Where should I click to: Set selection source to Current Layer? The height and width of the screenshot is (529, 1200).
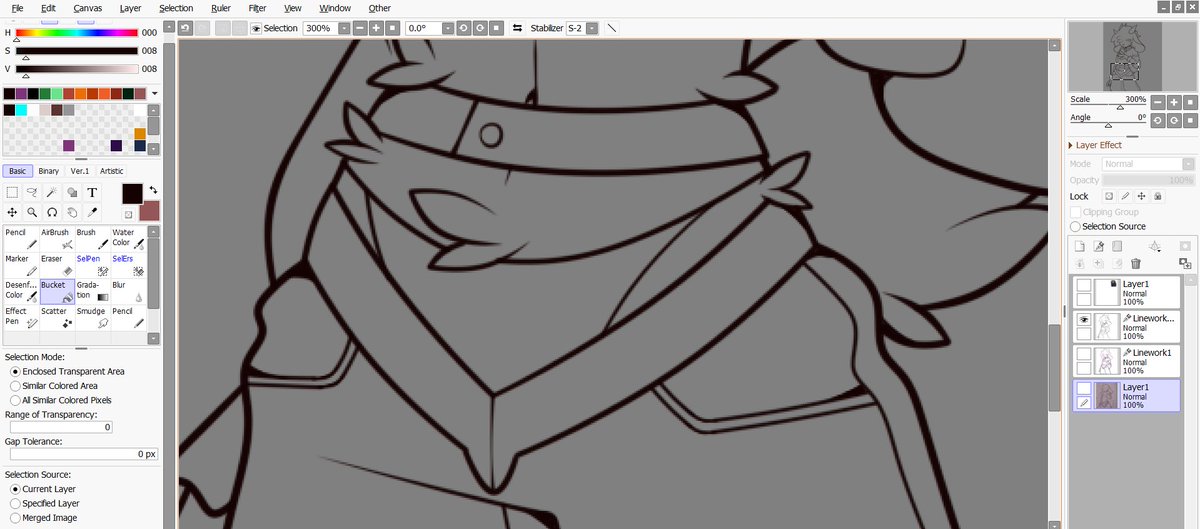[43, 489]
